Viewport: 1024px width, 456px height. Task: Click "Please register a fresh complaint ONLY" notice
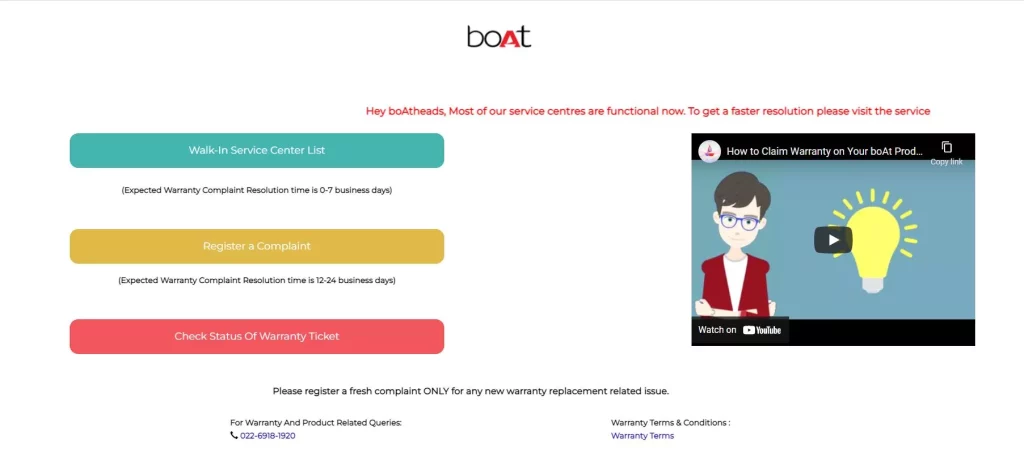471,391
